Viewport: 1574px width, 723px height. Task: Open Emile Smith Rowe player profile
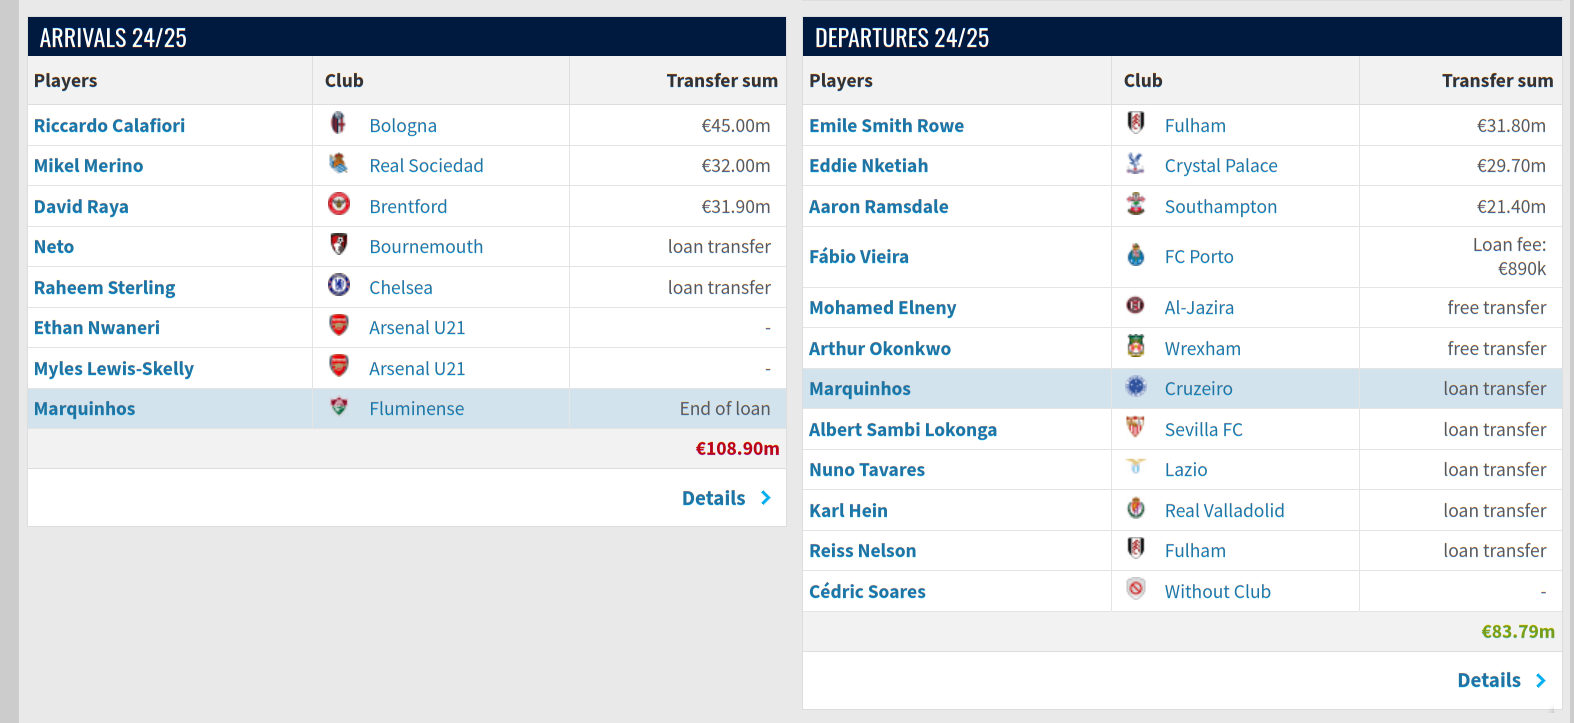tap(886, 125)
